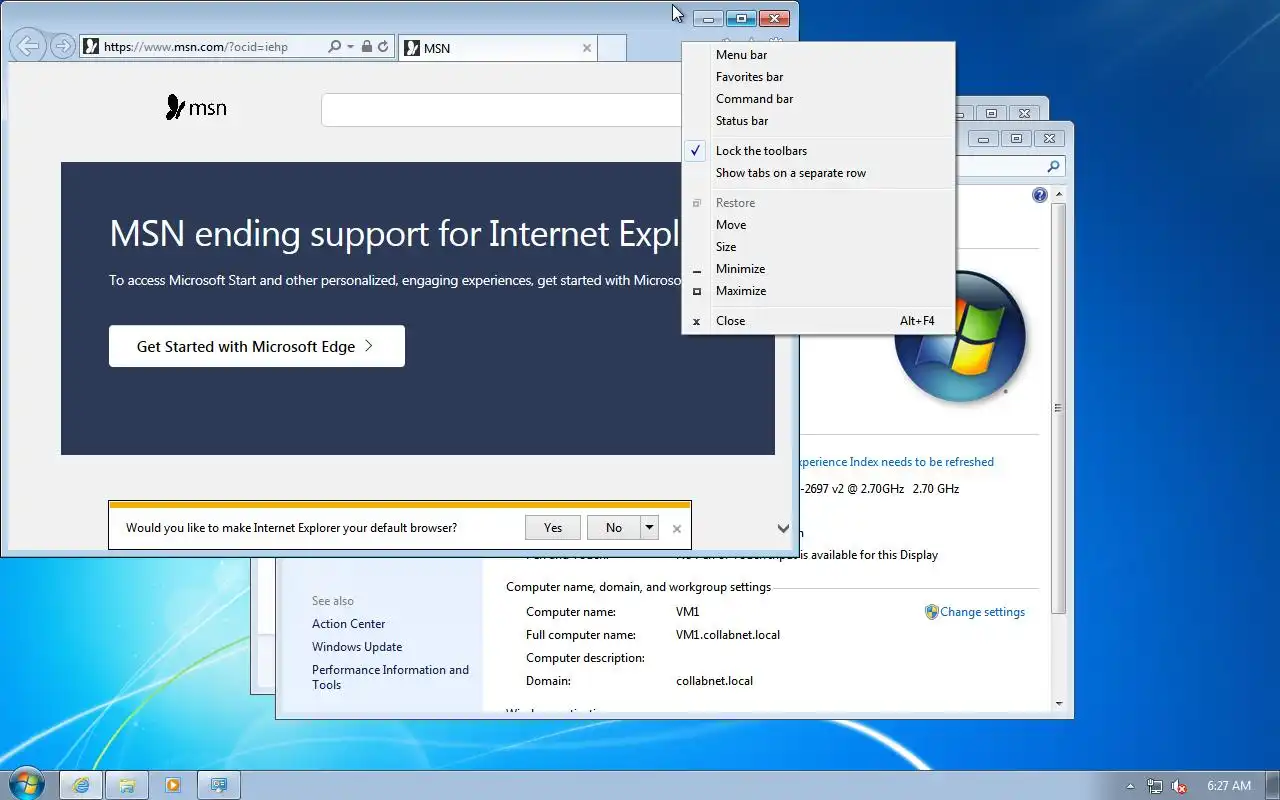The image size is (1280, 800).
Task: Toggle Status bar in the context menu
Action: coord(818,121)
